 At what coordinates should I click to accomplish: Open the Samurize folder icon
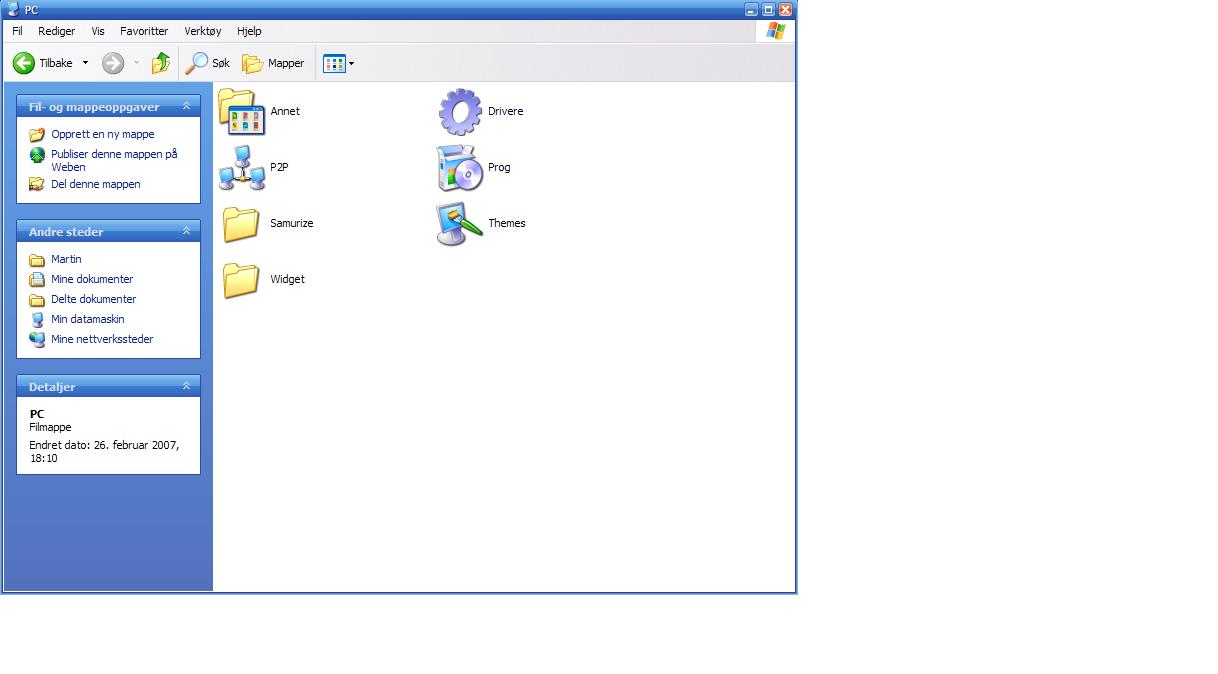pos(241,223)
